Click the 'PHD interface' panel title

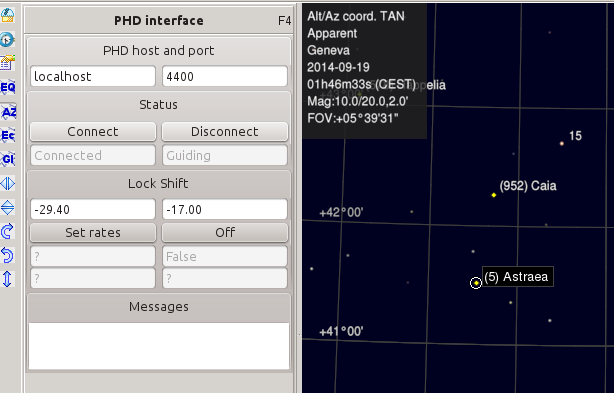pyautogui.click(x=159, y=20)
